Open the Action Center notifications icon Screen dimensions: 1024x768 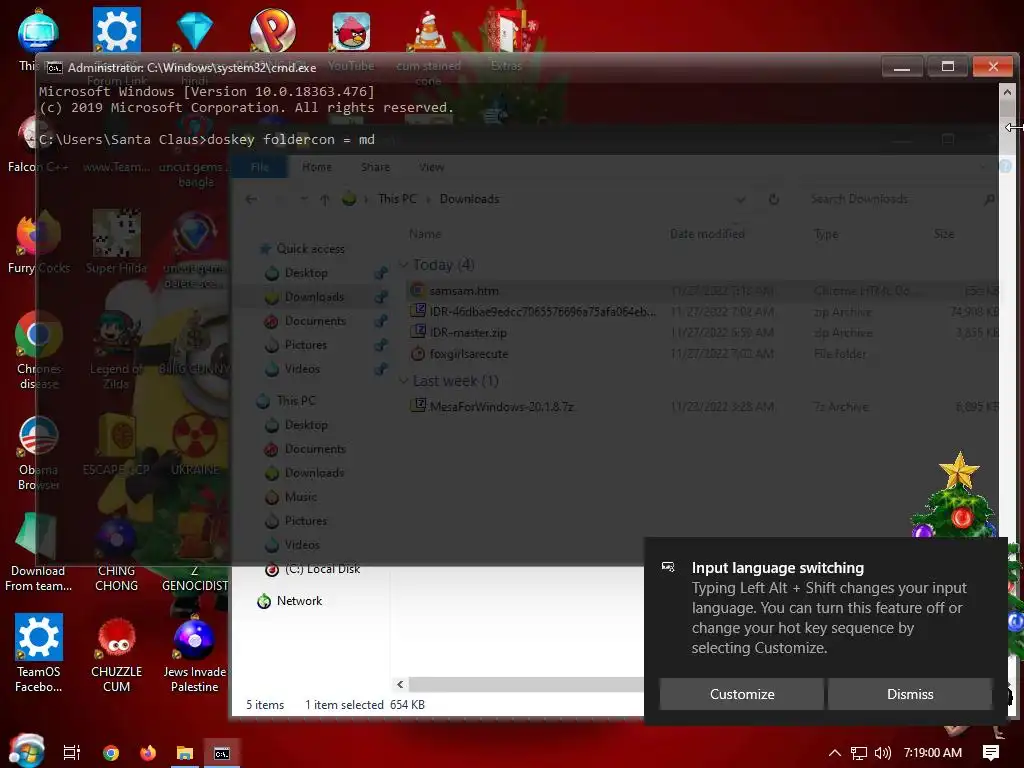(x=991, y=753)
